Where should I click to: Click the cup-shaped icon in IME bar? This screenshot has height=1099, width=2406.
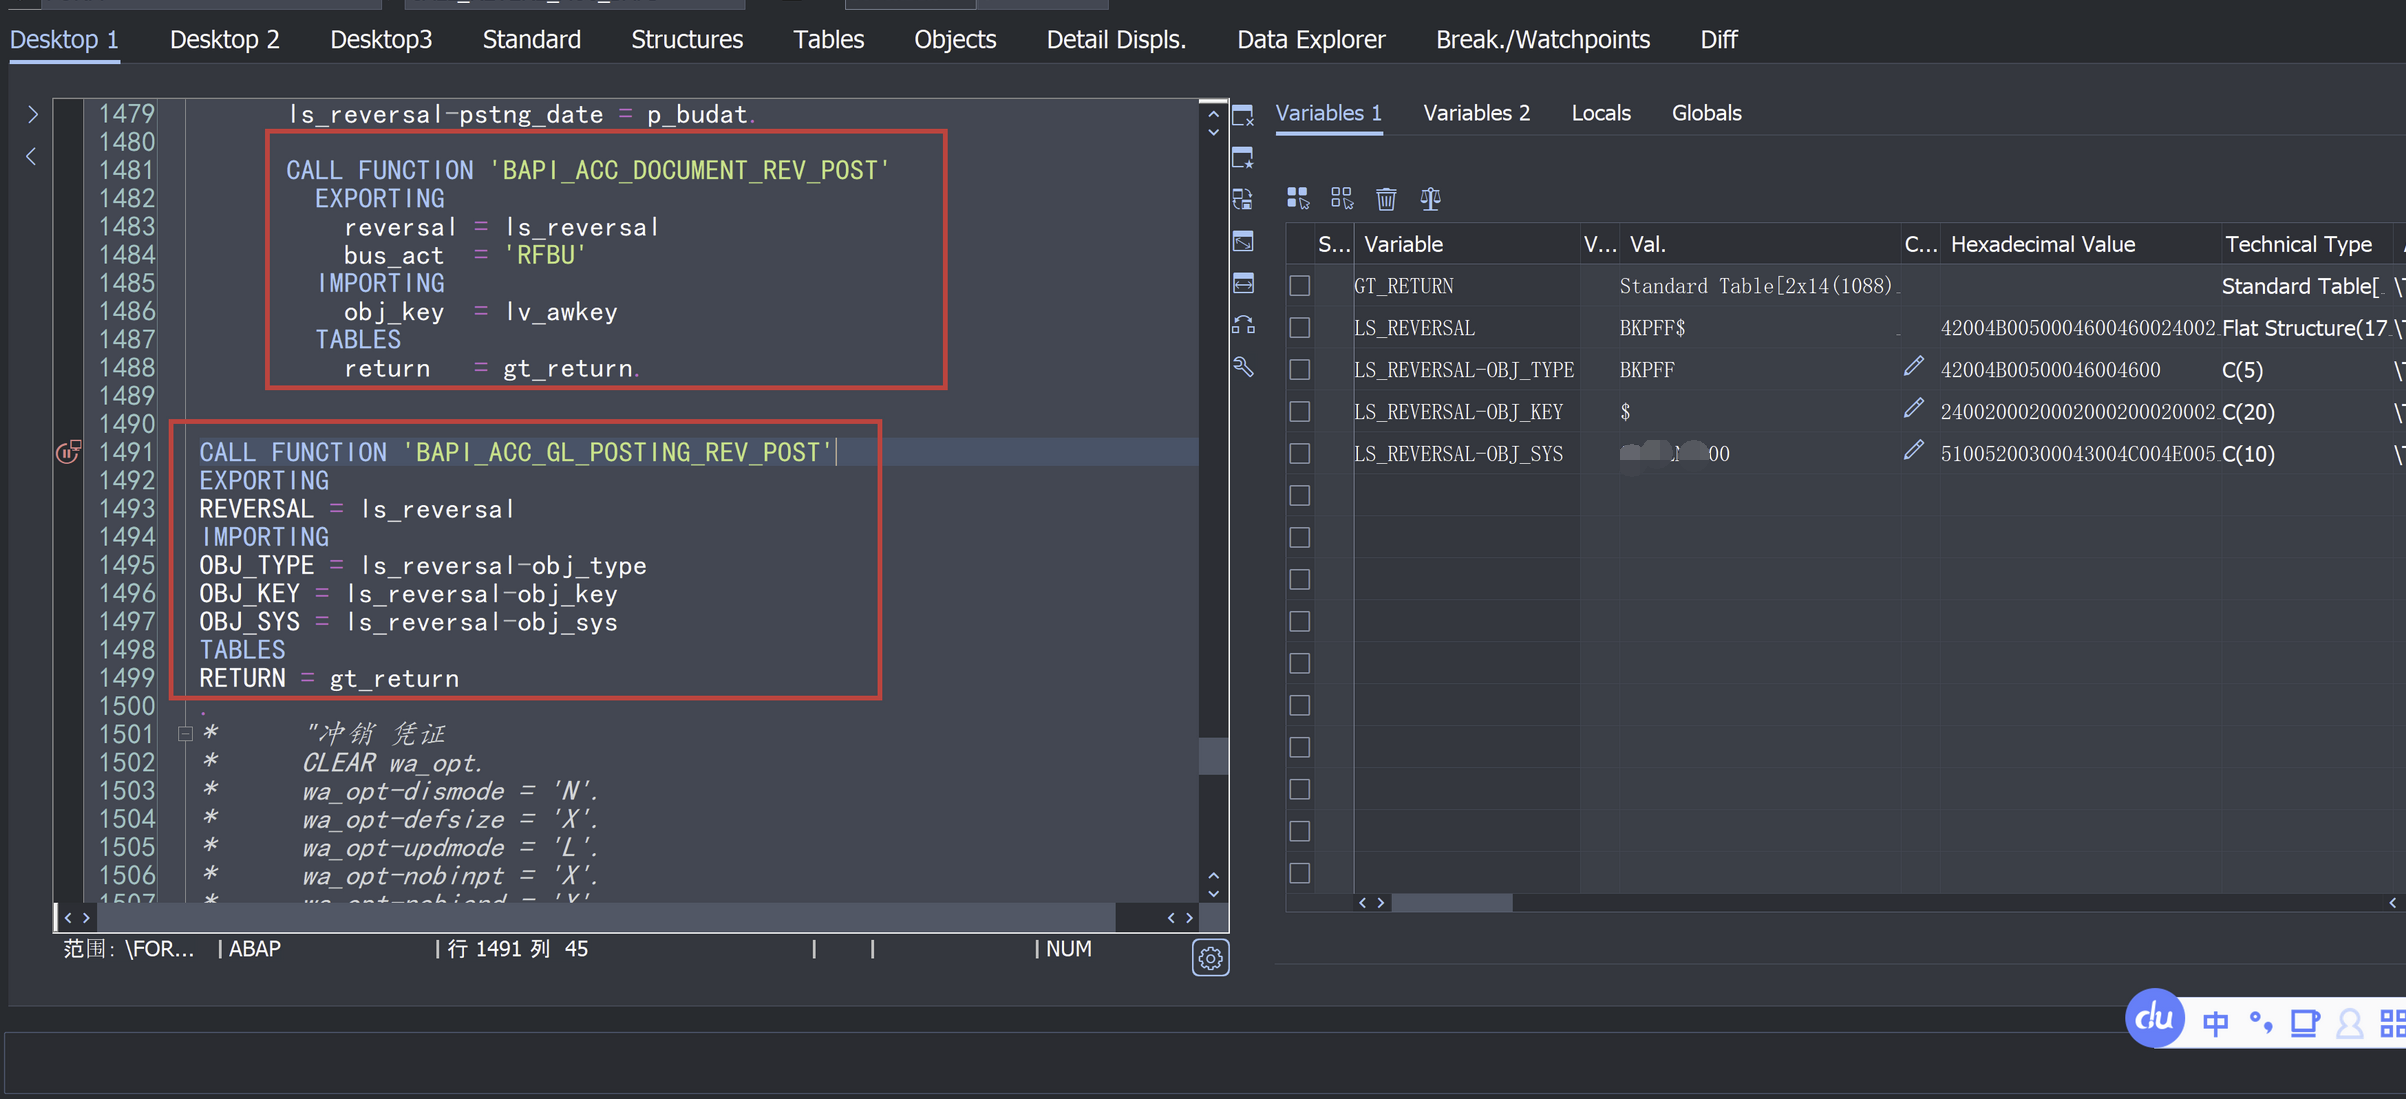[x=2305, y=1023]
